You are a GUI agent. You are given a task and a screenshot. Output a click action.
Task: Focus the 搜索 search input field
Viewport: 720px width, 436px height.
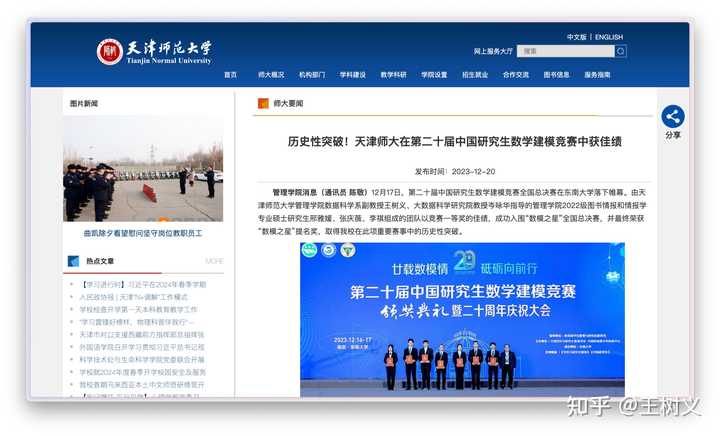click(x=565, y=51)
